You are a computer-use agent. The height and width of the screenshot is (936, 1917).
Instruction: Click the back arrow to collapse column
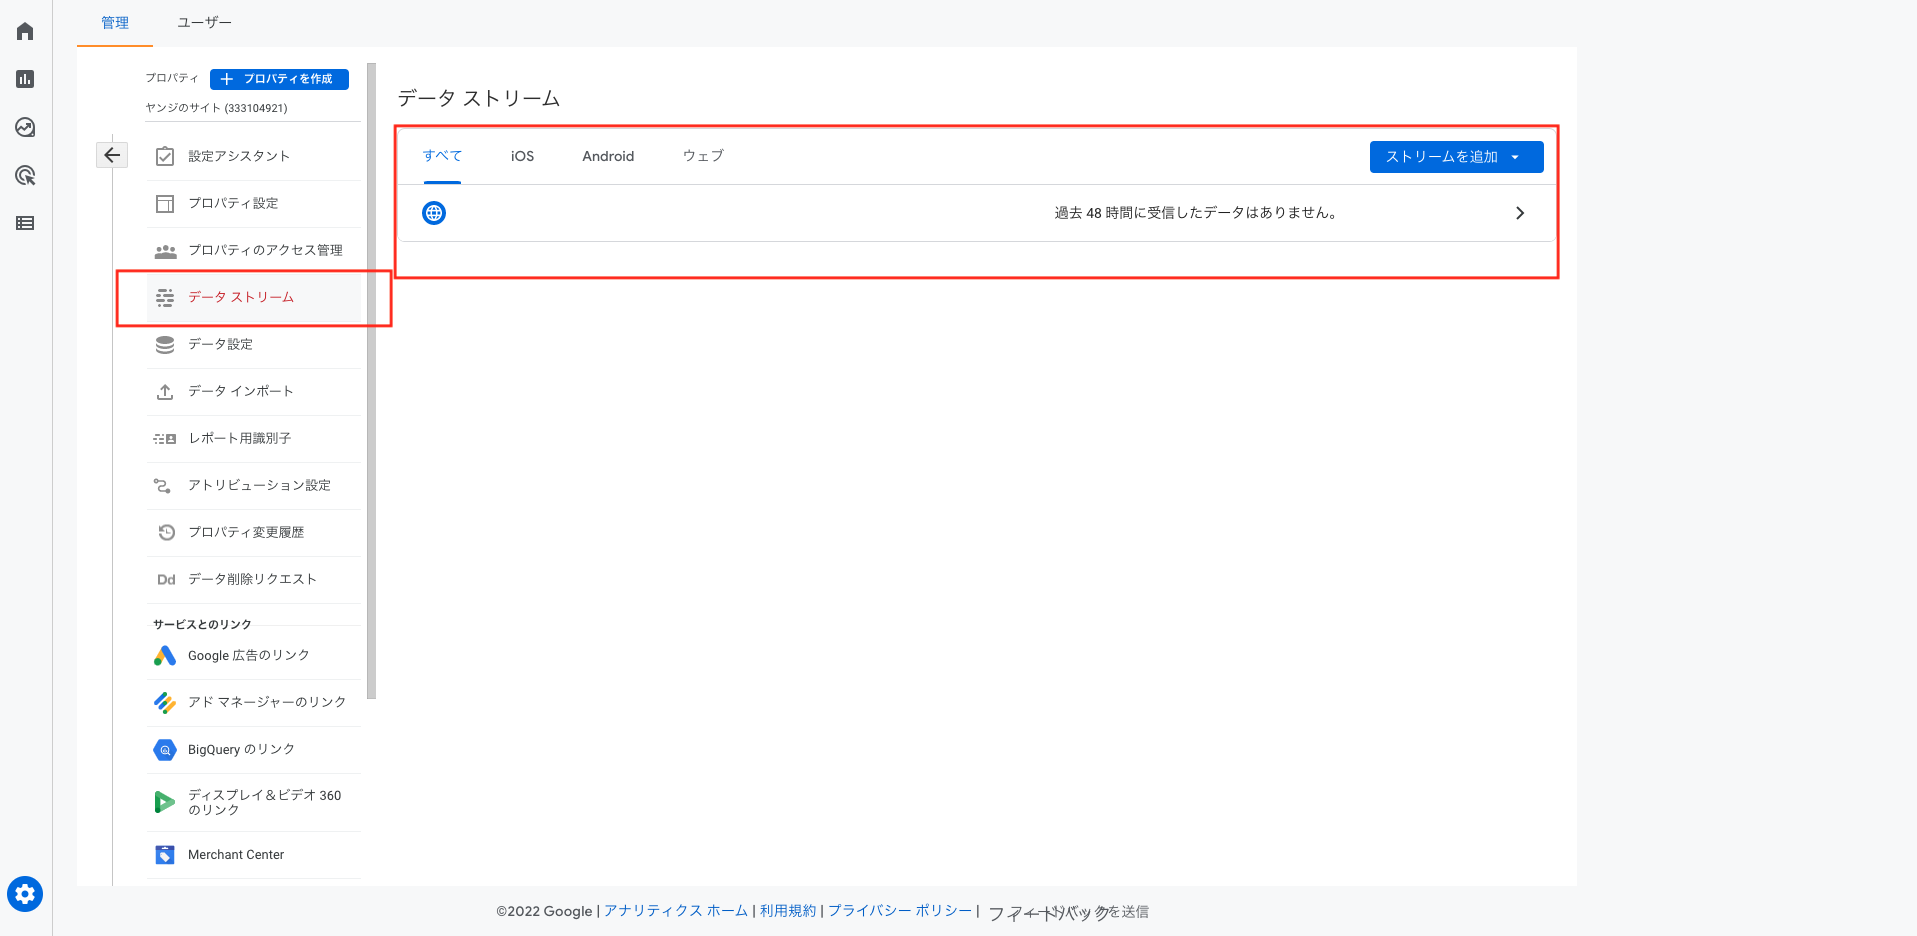pos(112,155)
